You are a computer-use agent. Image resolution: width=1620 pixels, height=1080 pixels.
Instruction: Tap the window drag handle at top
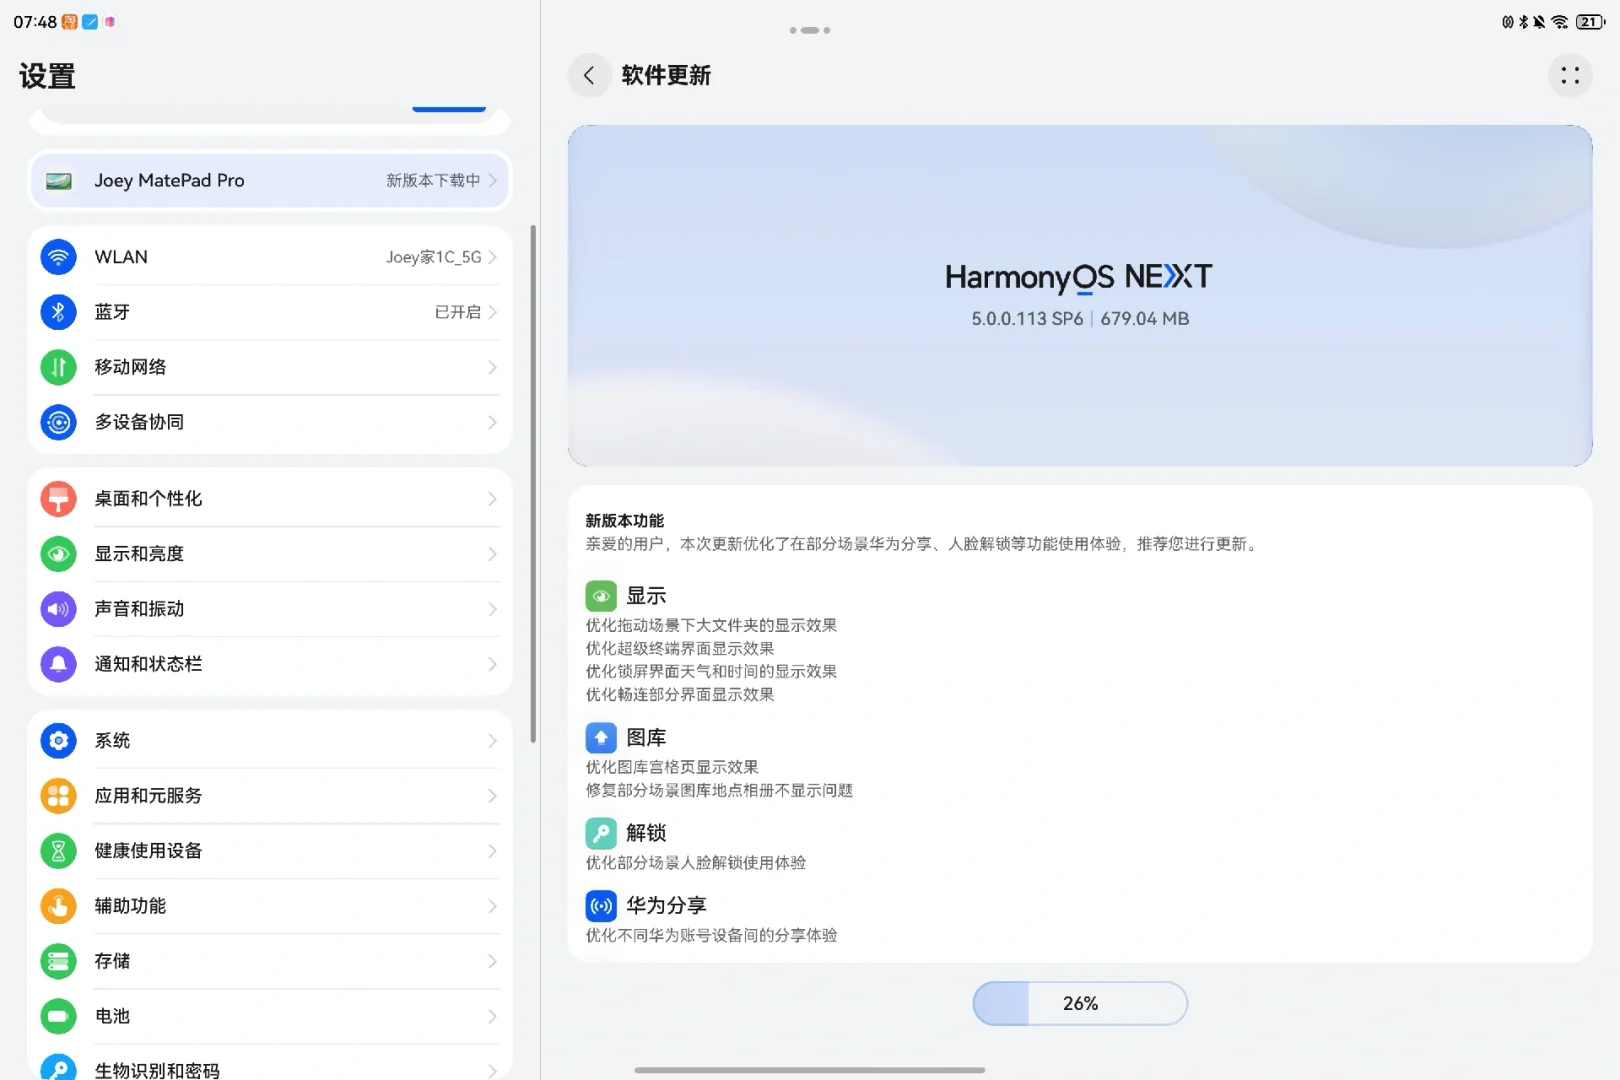pyautogui.click(x=810, y=30)
